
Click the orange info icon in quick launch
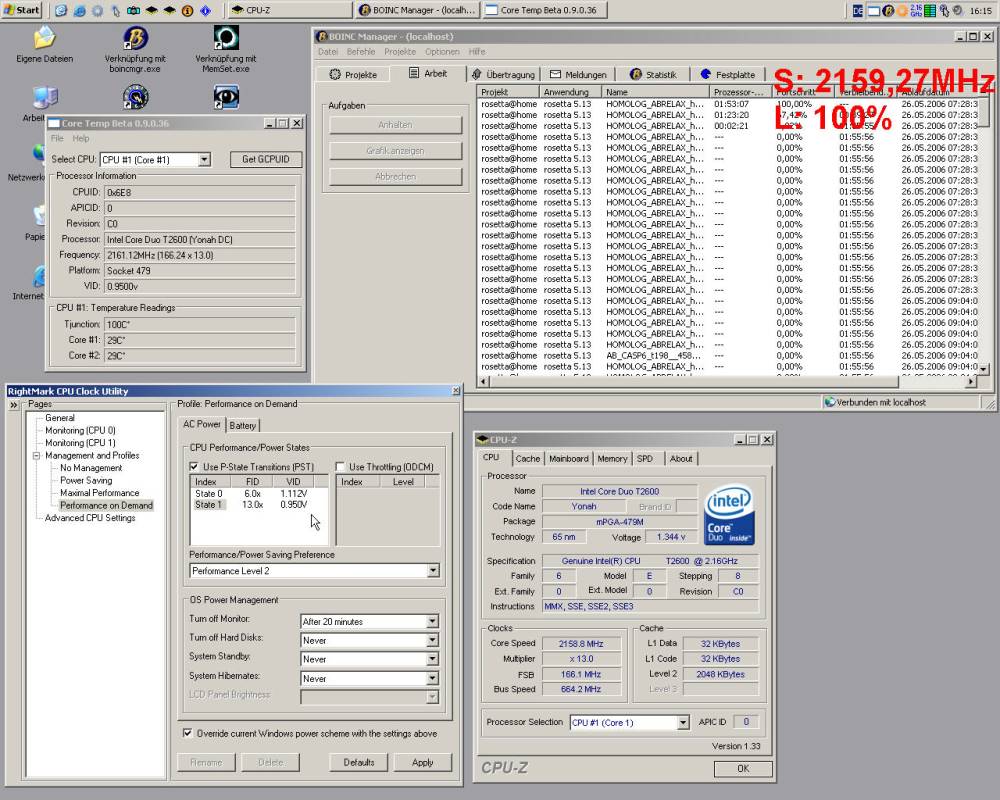(188, 10)
